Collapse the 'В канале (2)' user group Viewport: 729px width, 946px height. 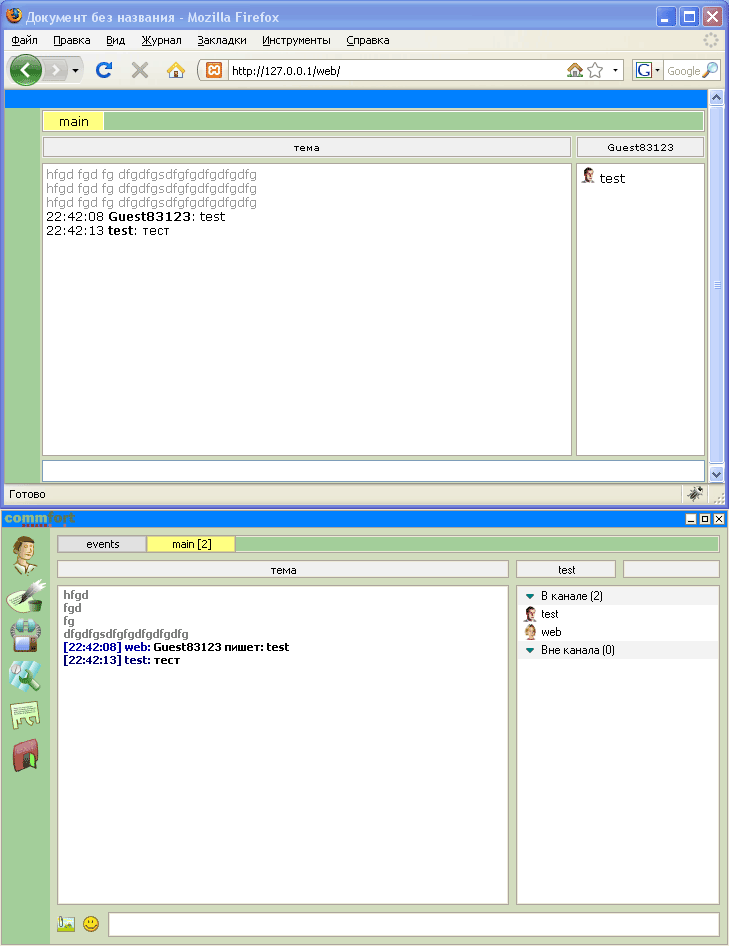tap(530, 596)
